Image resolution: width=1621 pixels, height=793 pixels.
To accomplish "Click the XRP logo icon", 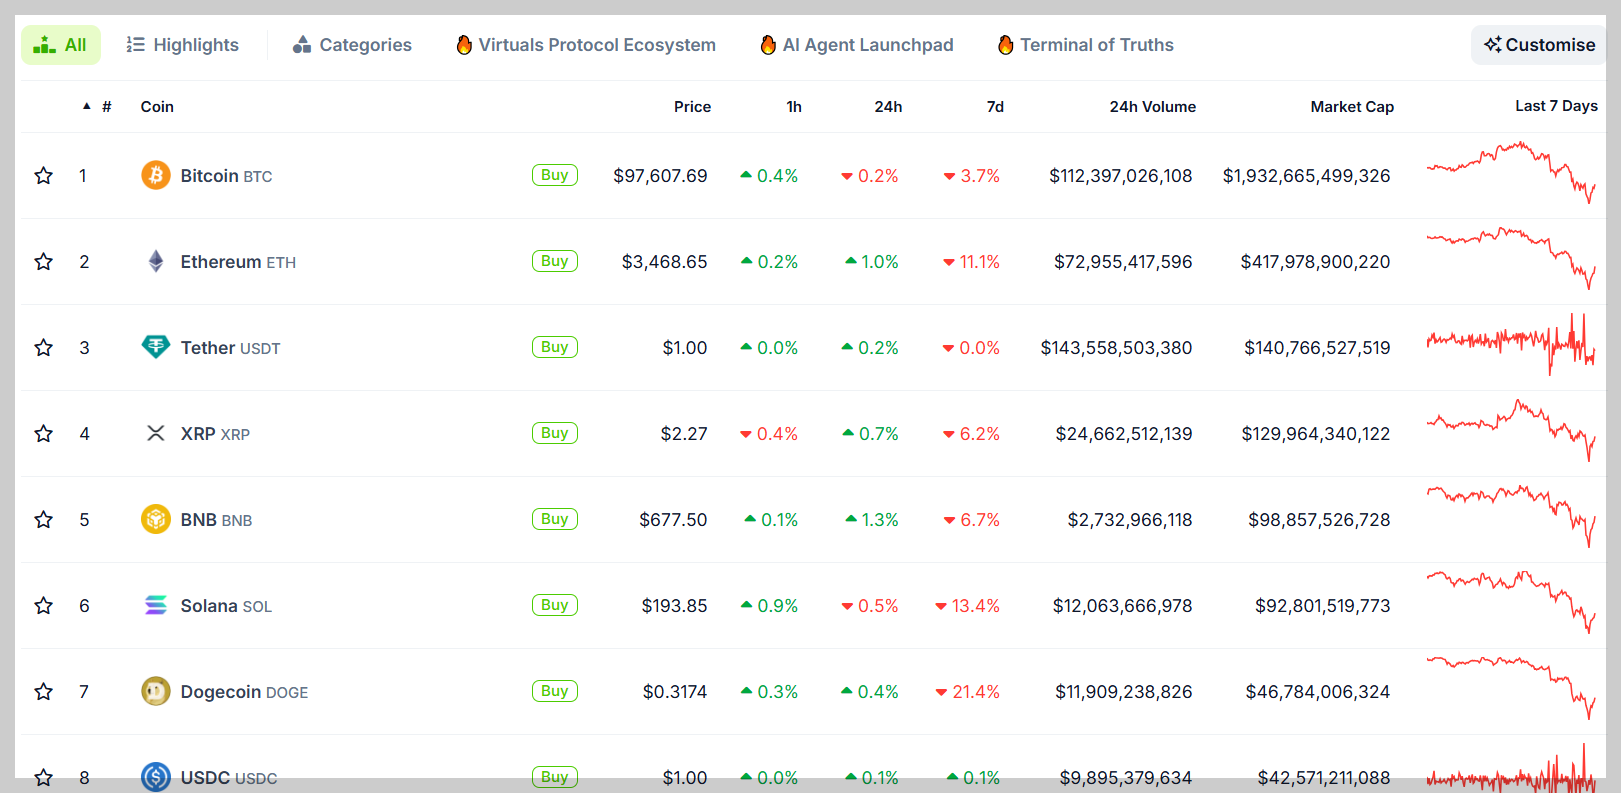I will coord(156,434).
